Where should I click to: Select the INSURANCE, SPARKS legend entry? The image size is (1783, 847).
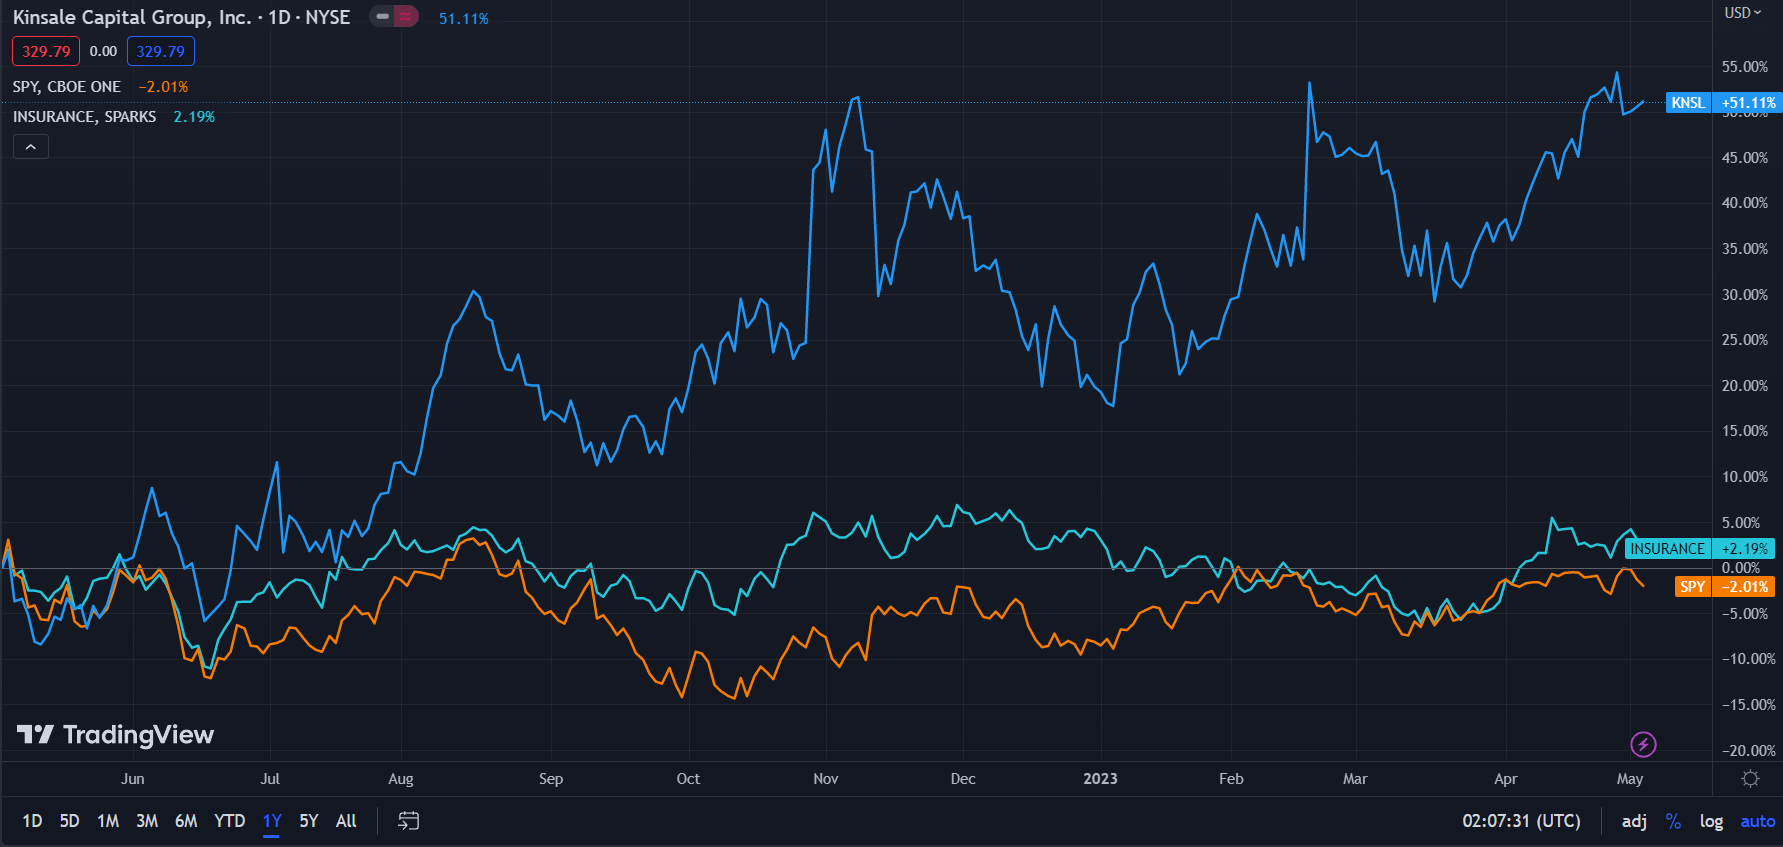coord(85,117)
